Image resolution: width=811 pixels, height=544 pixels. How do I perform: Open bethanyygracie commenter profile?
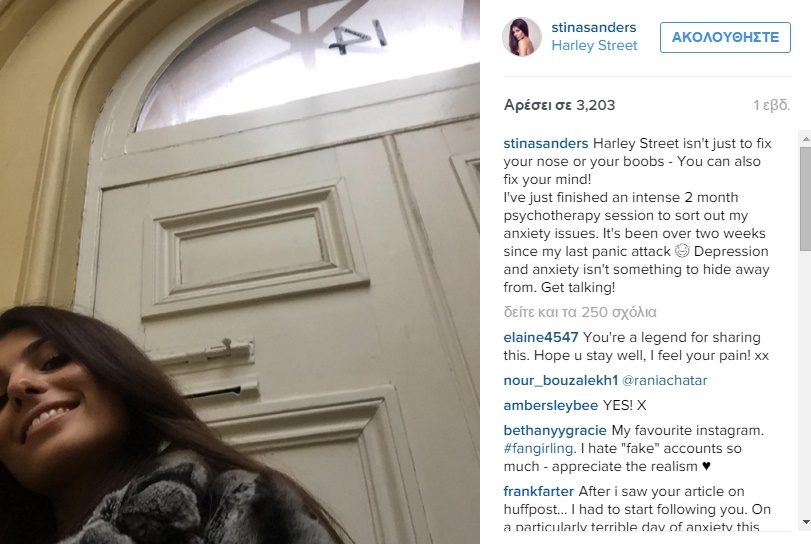pos(555,430)
